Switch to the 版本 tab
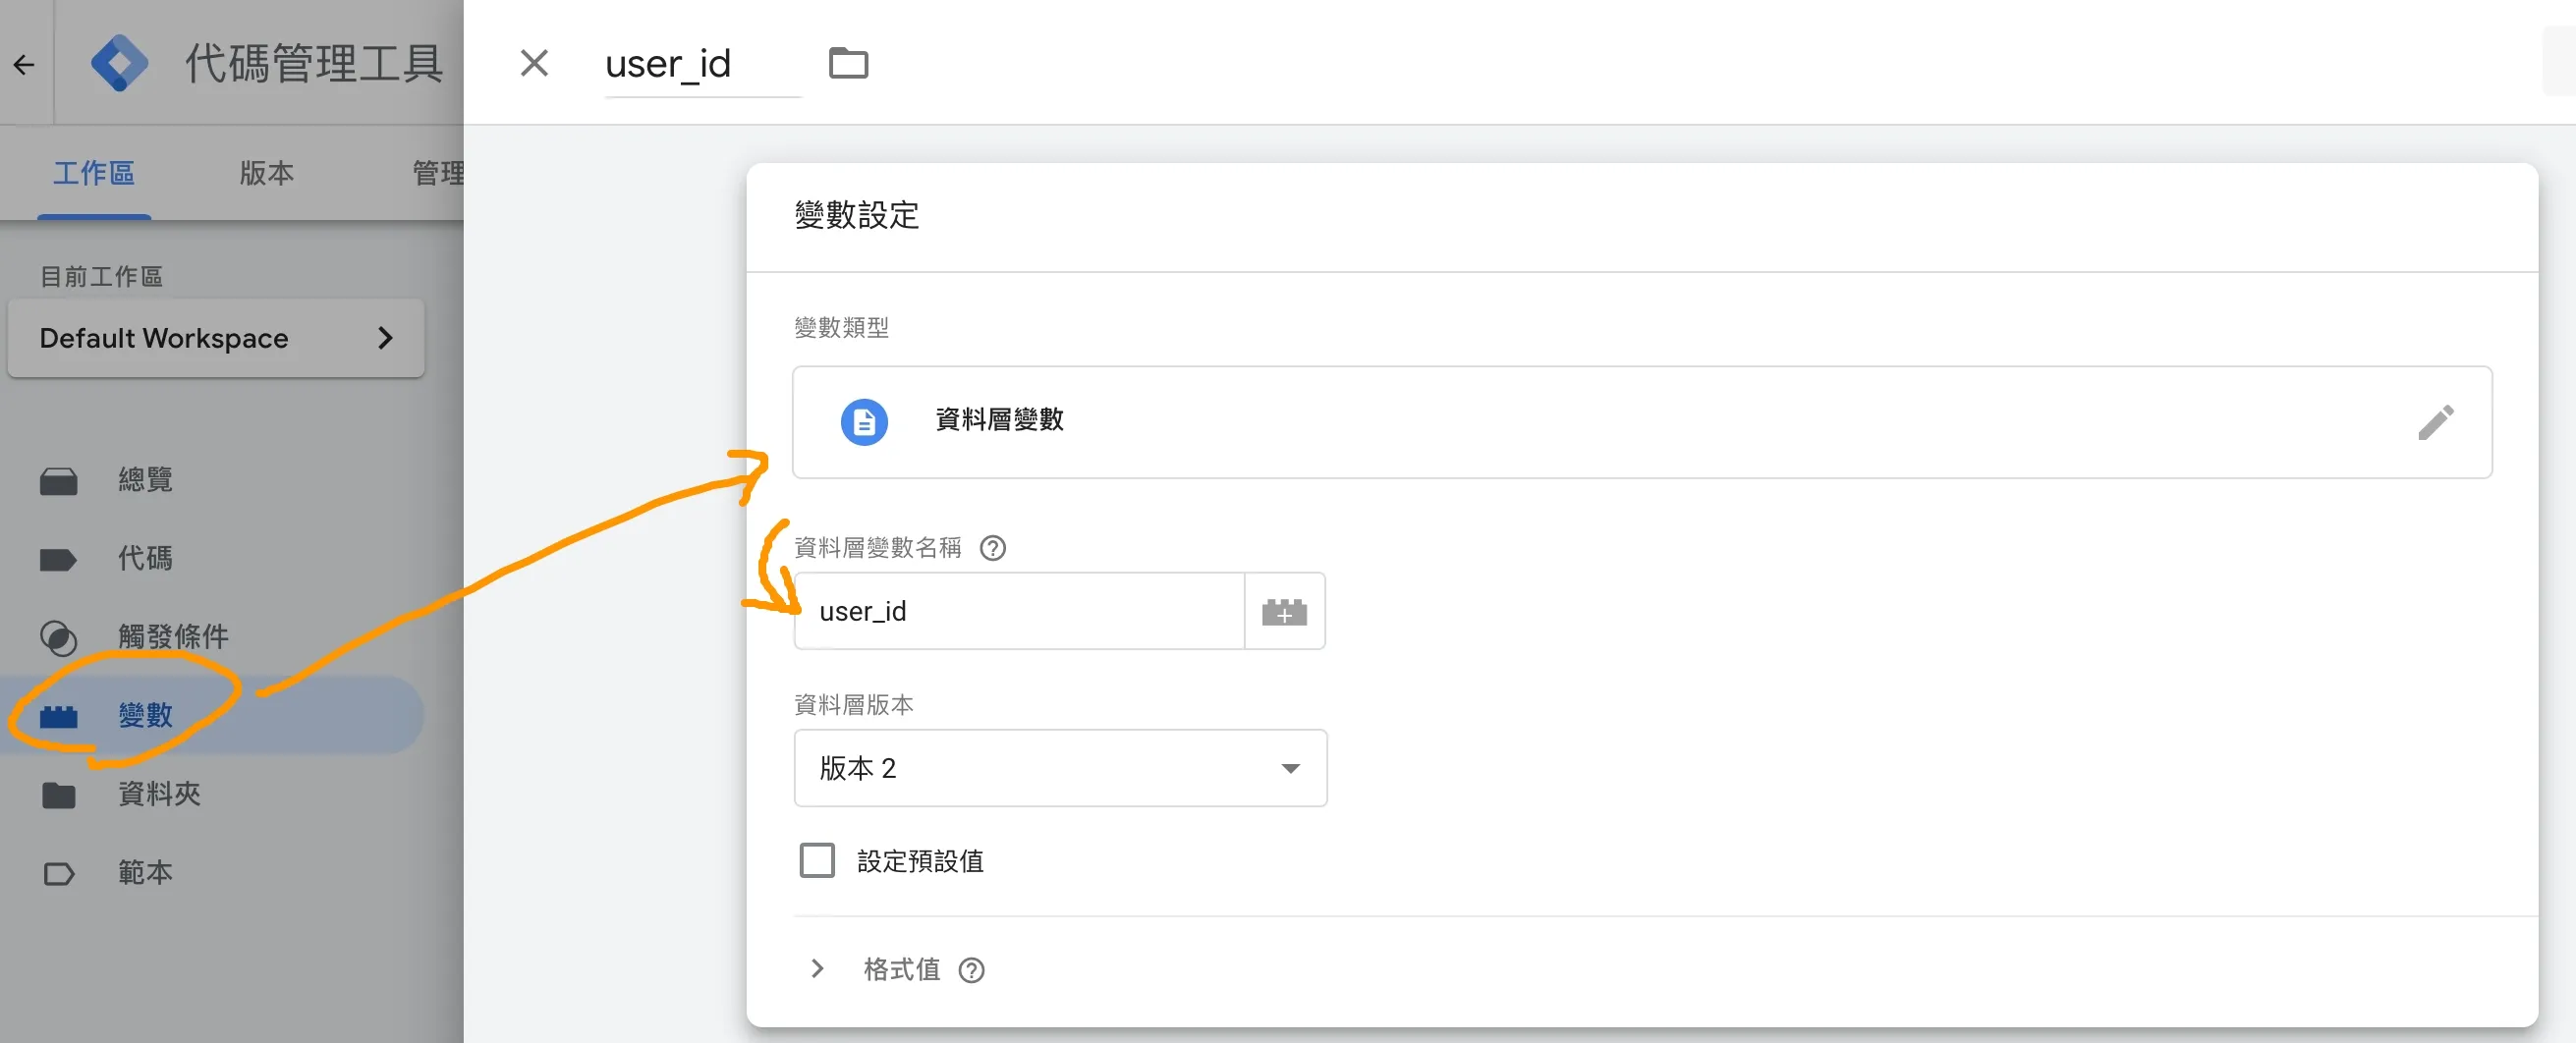This screenshot has width=2576, height=1043. [x=267, y=173]
